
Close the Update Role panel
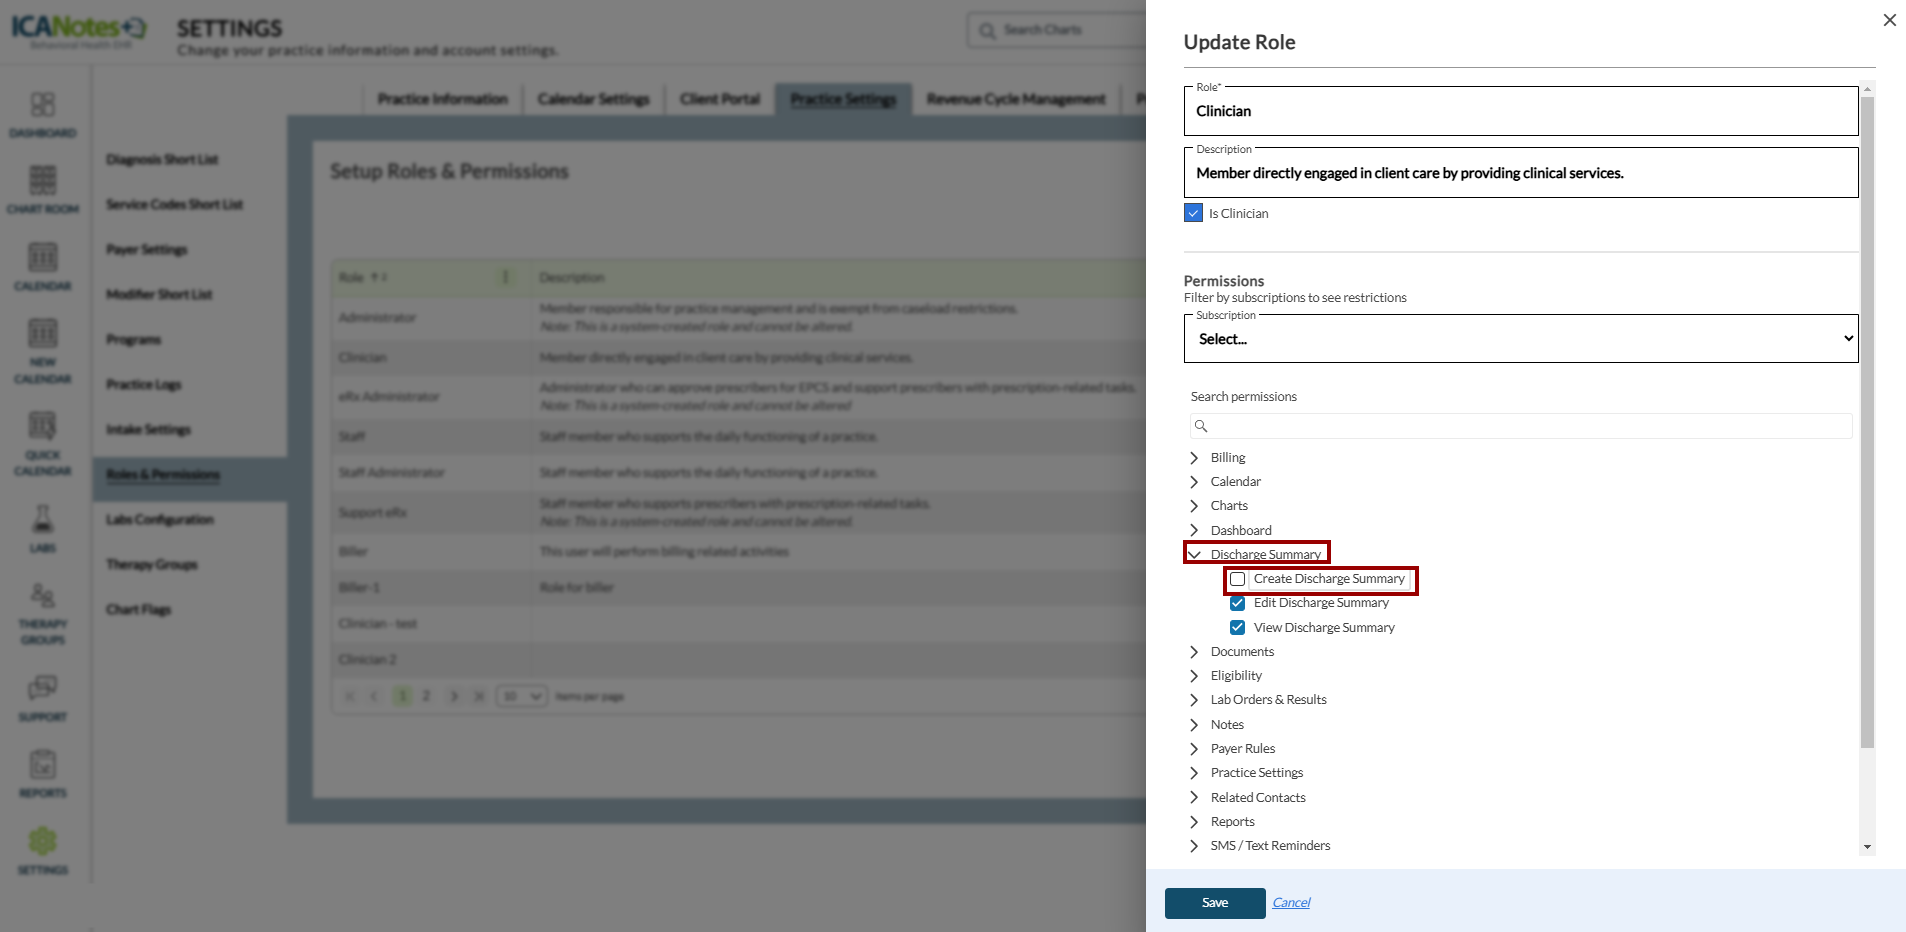1889,20
